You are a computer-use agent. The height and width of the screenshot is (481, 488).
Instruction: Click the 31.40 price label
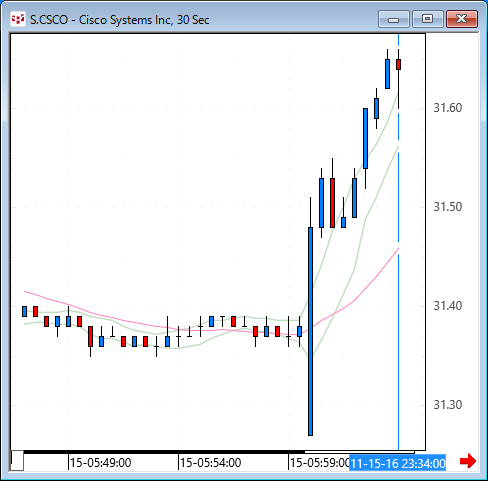[448, 306]
